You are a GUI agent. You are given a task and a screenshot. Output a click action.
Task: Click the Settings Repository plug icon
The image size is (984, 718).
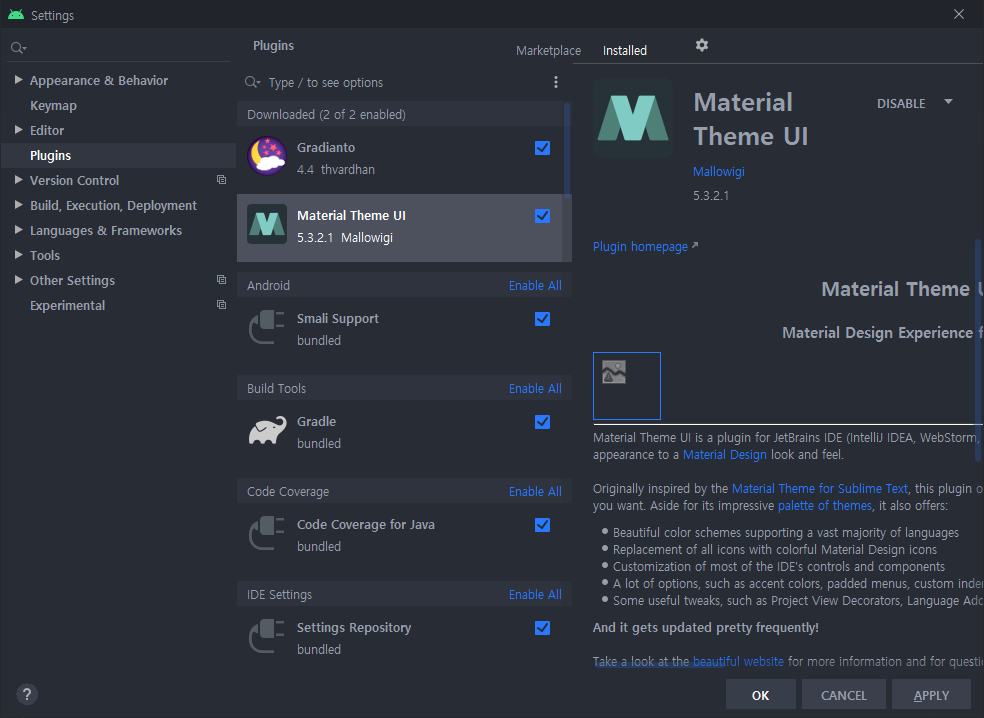coord(267,636)
